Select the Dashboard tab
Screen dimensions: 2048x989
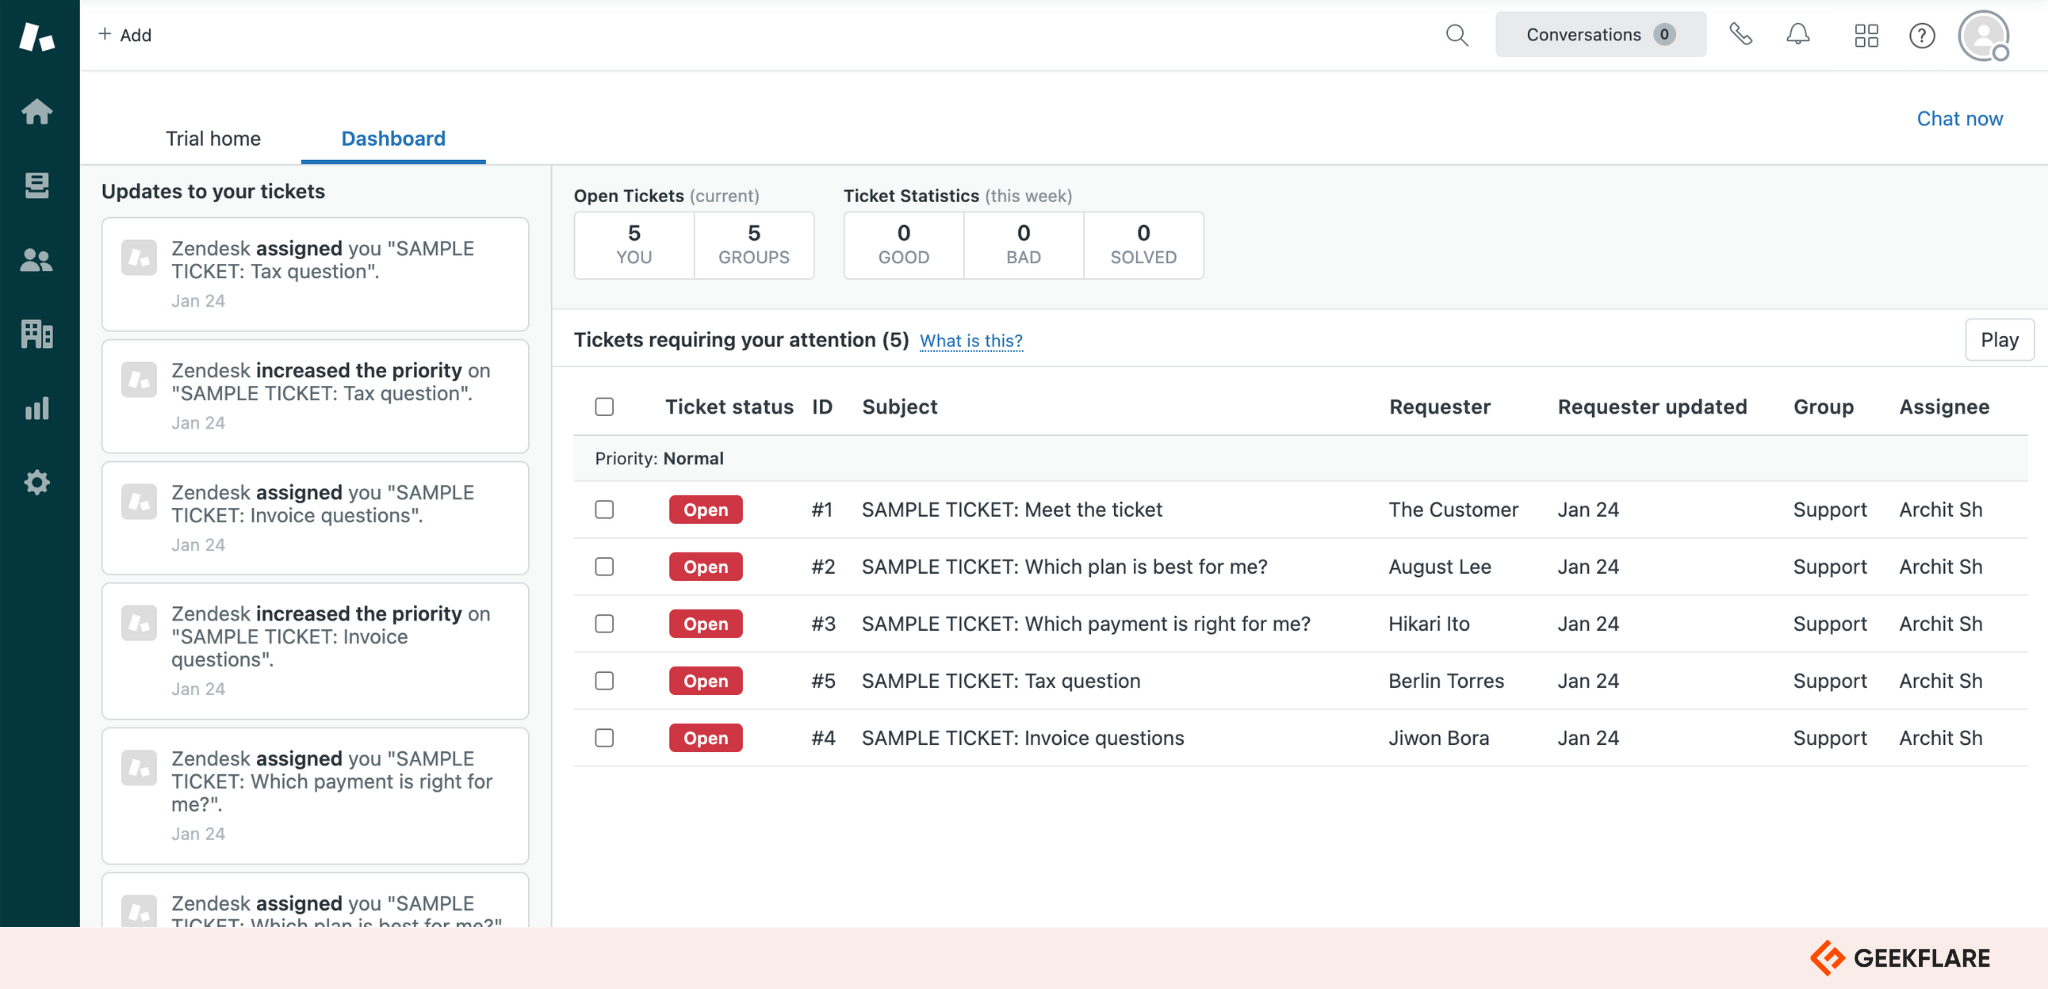tap(393, 139)
